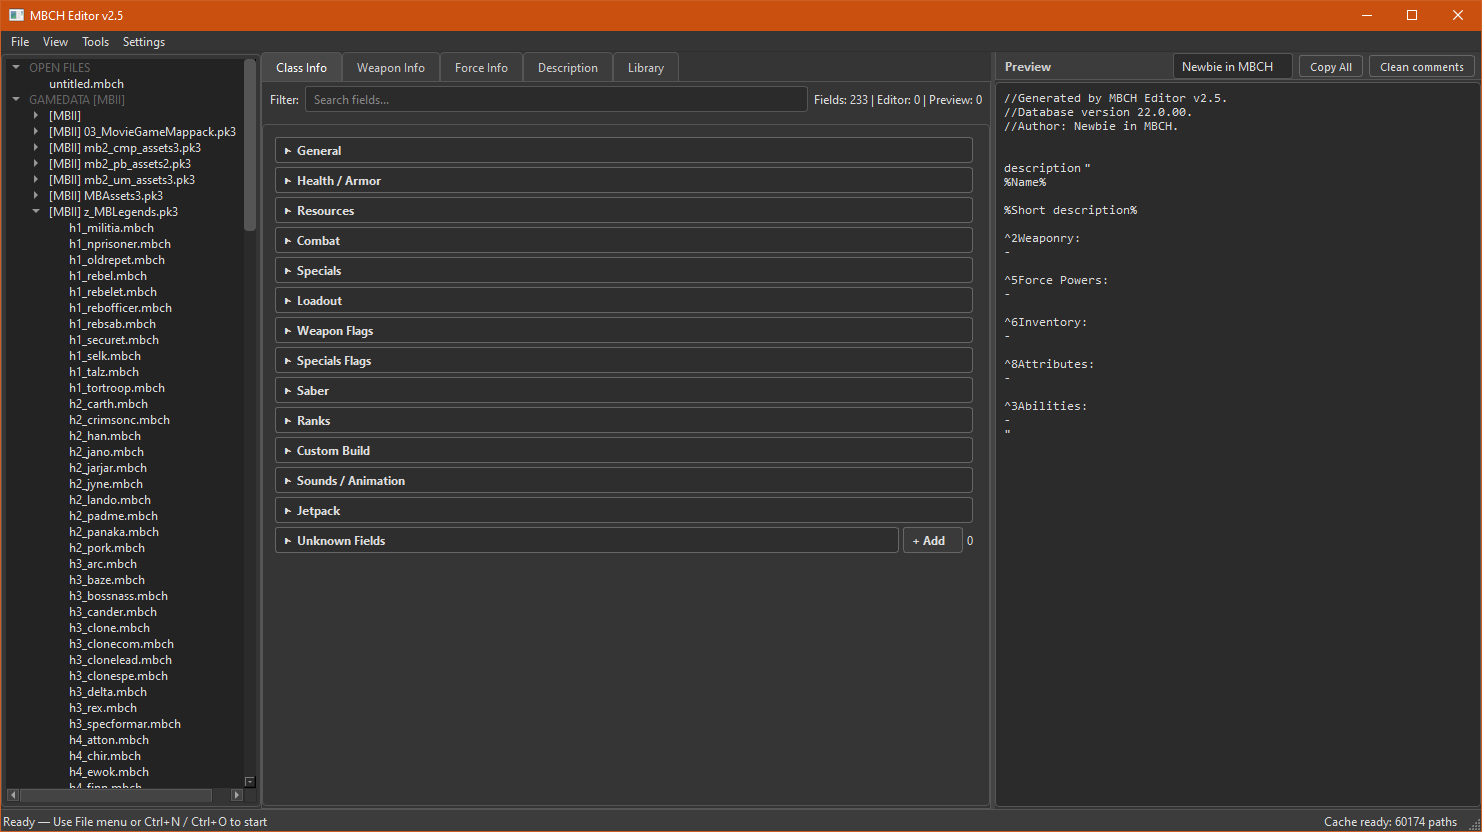
Task: Open the View menu
Action: coord(55,42)
